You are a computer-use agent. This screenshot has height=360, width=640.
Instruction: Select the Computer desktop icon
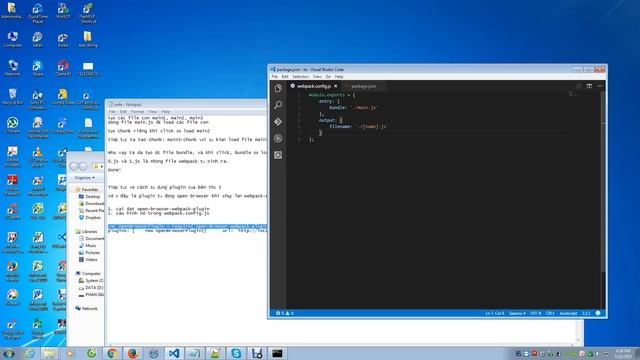[12, 40]
